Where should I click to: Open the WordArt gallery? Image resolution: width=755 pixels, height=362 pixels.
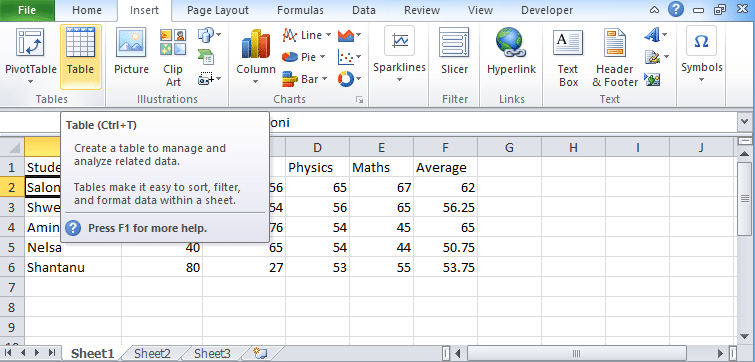click(655, 35)
